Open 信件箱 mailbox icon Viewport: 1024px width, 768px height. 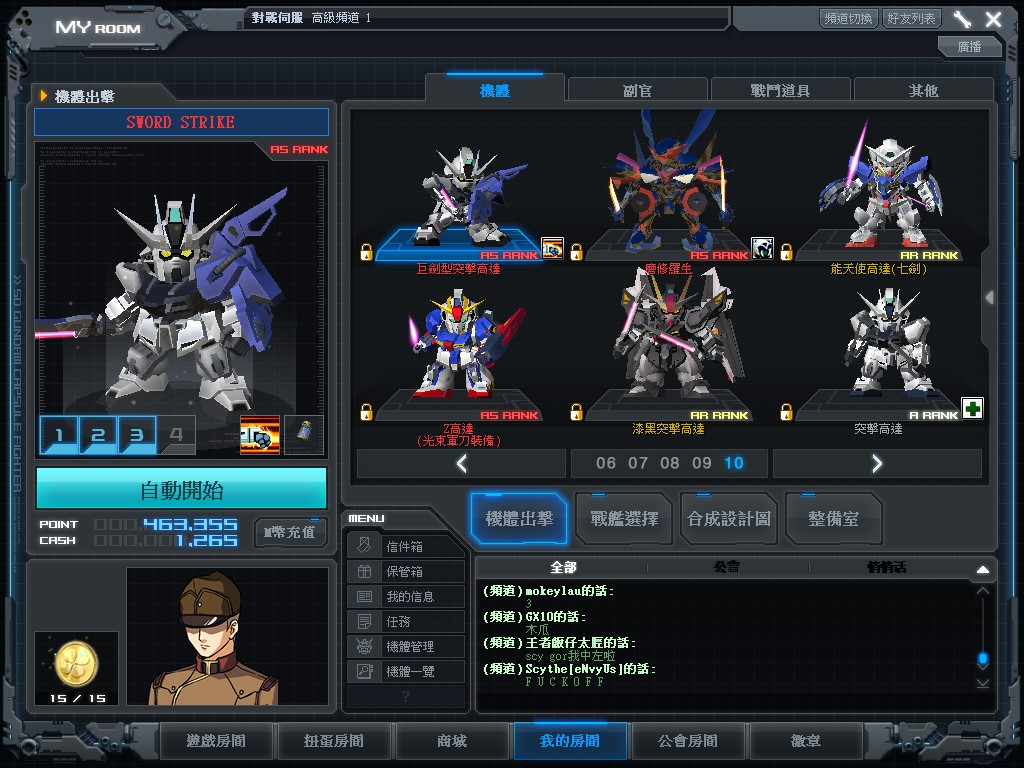364,546
